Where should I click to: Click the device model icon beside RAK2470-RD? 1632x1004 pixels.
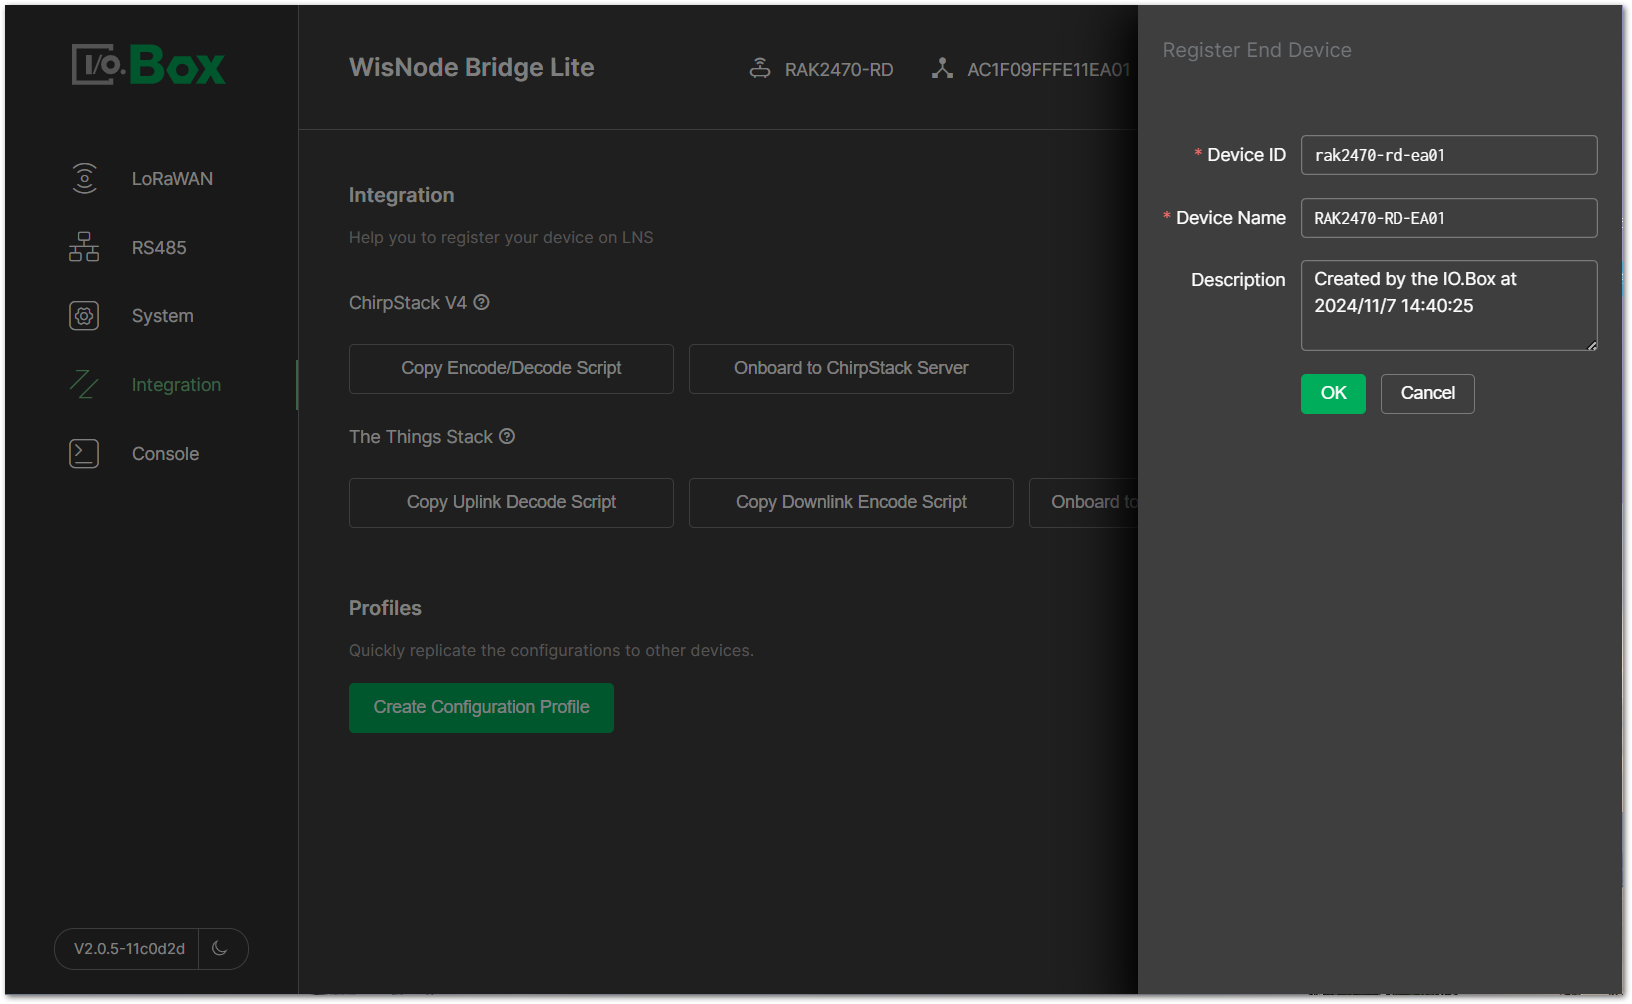coord(760,68)
